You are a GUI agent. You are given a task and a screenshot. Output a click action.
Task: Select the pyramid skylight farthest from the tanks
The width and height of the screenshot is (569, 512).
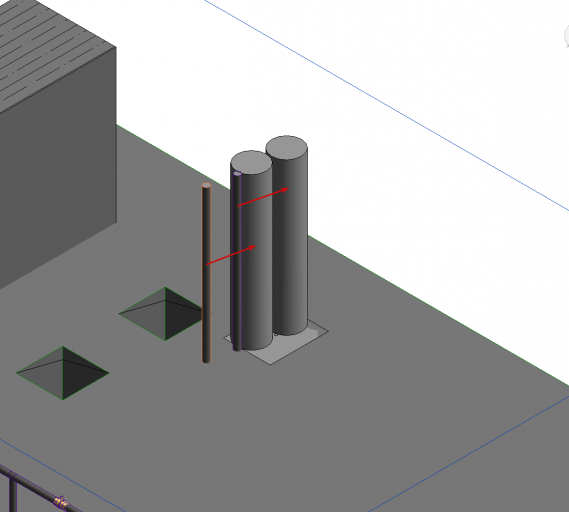coord(62,373)
